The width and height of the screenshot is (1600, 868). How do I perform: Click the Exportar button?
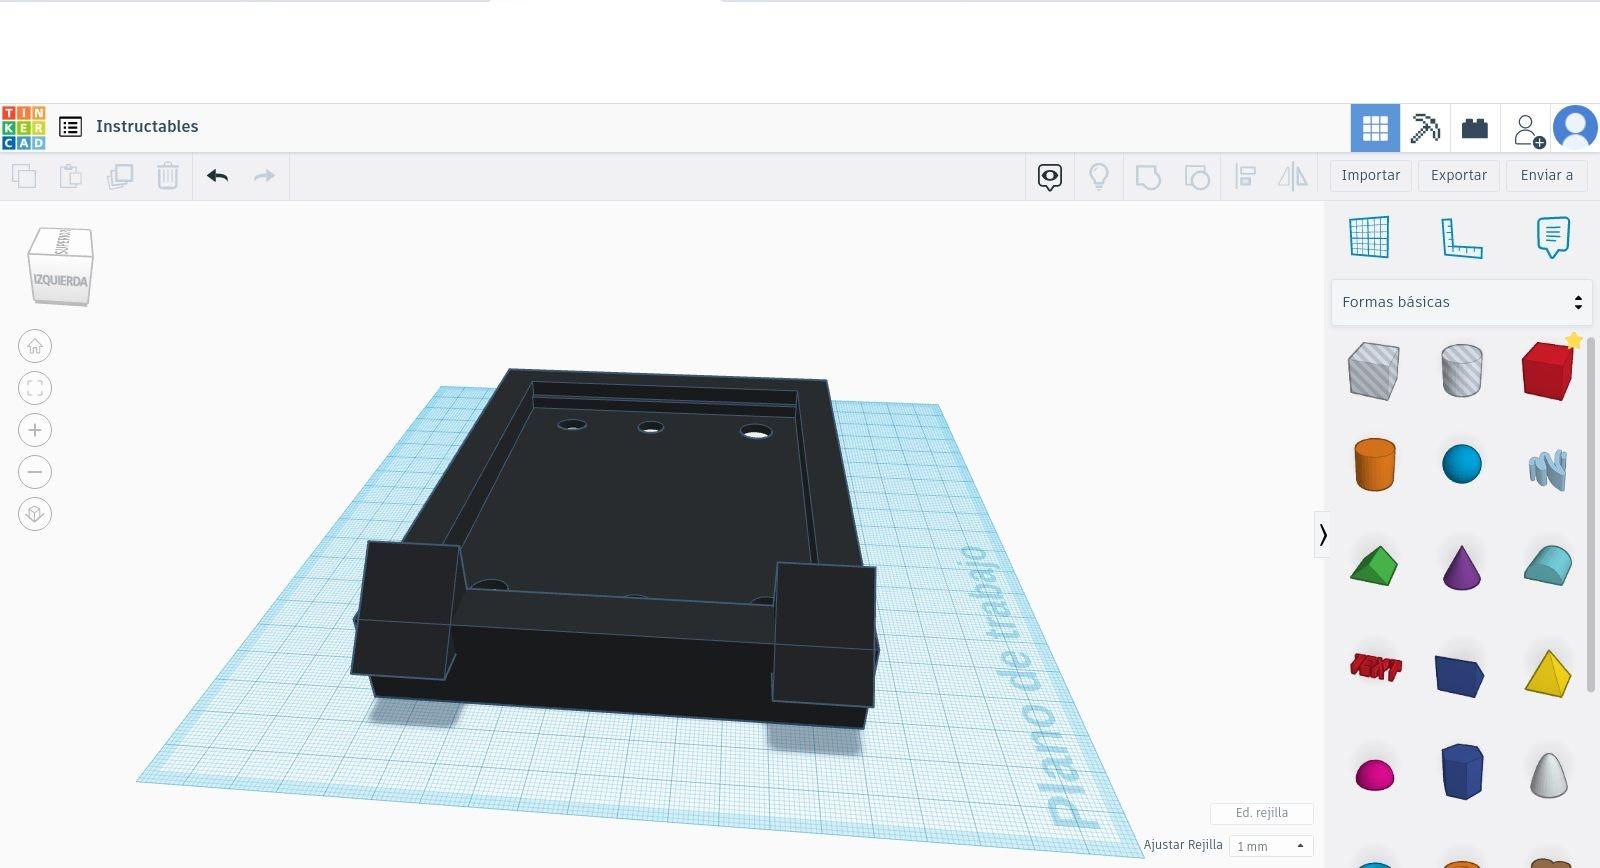pyautogui.click(x=1459, y=176)
